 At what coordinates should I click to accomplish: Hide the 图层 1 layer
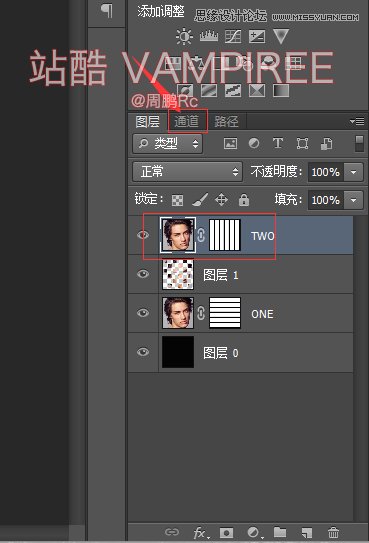[143, 274]
